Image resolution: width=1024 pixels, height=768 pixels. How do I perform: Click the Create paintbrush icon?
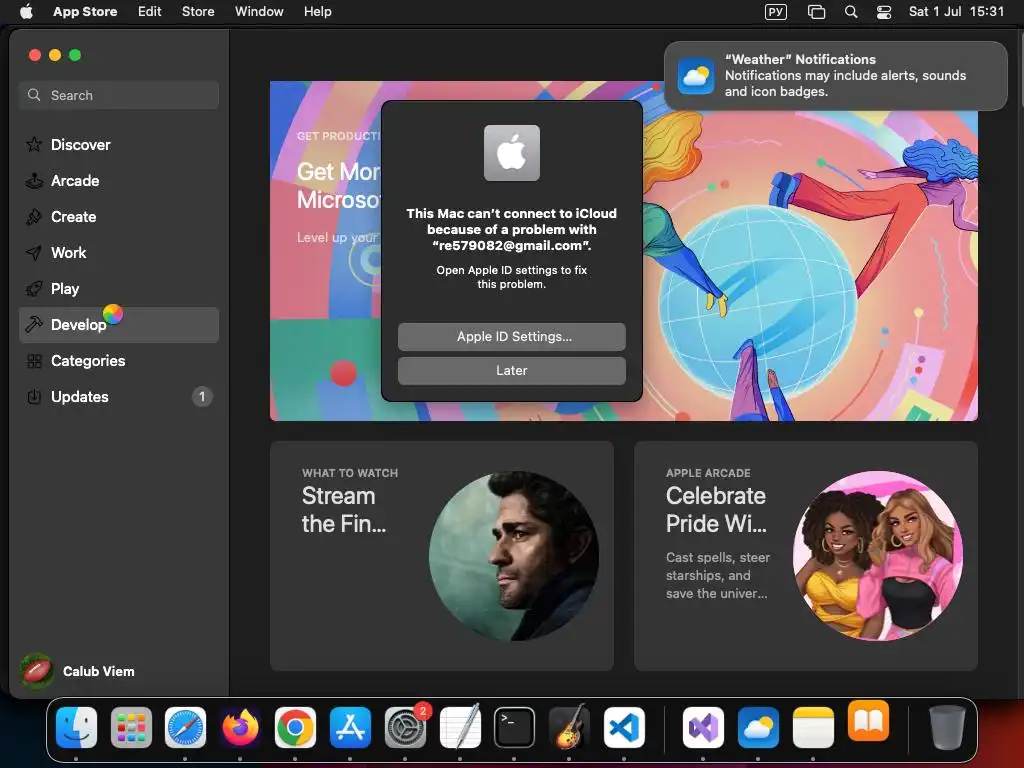pyautogui.click(x=34, y=217)
